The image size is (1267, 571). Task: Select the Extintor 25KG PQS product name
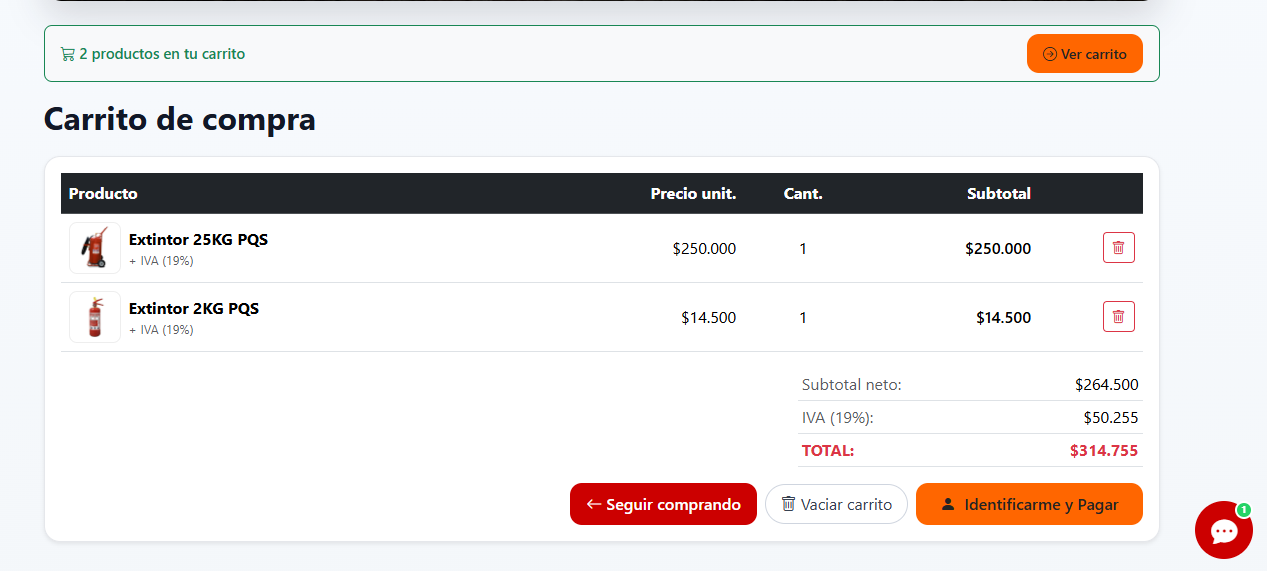coord(198,240)
